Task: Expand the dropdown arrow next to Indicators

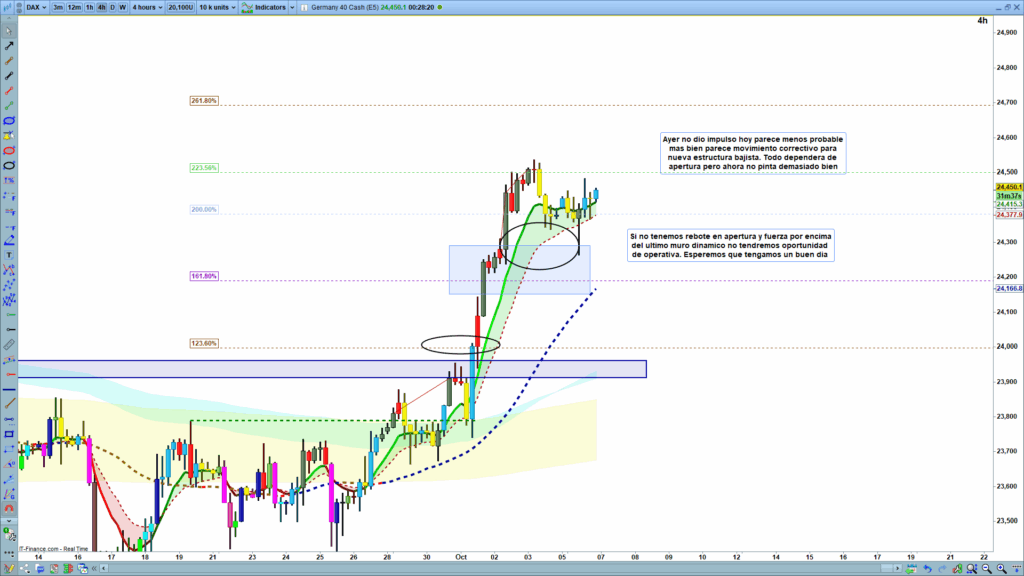Action: point(294,7)
